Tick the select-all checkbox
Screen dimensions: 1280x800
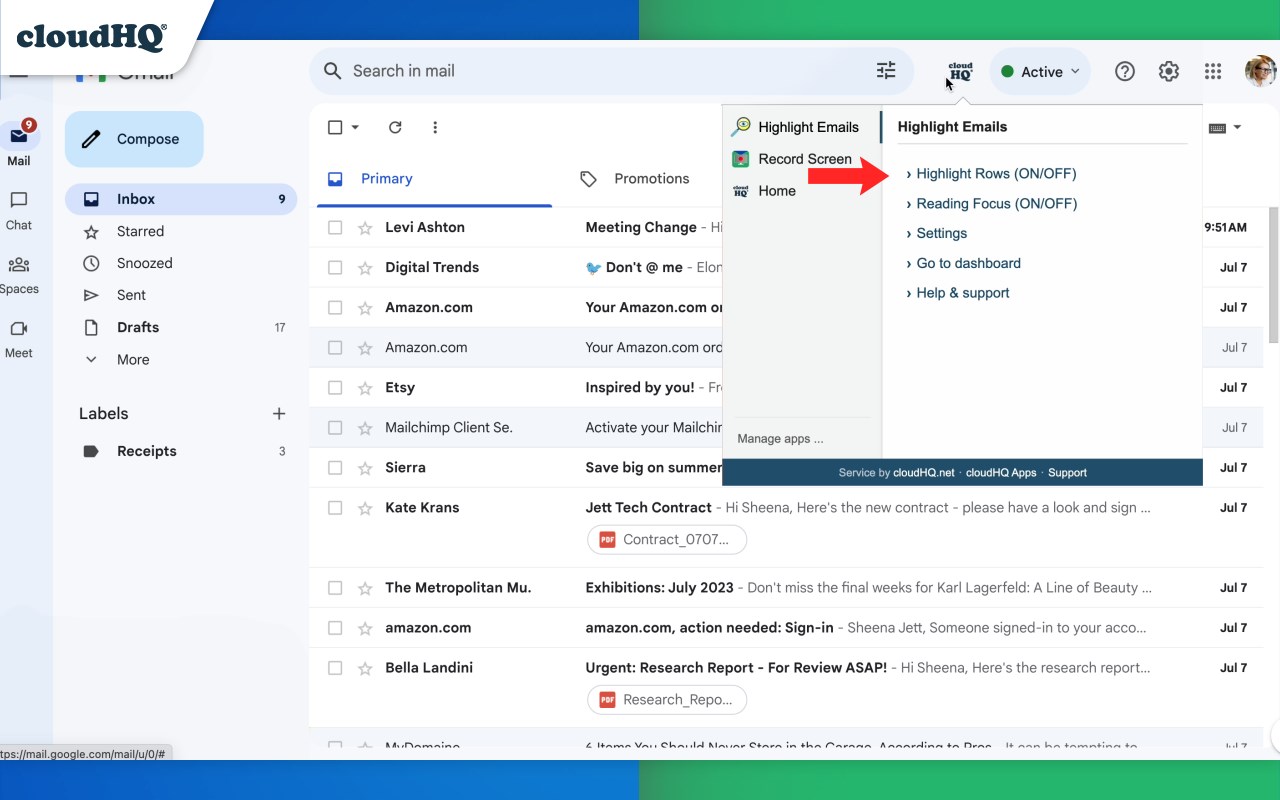point(335,127)
